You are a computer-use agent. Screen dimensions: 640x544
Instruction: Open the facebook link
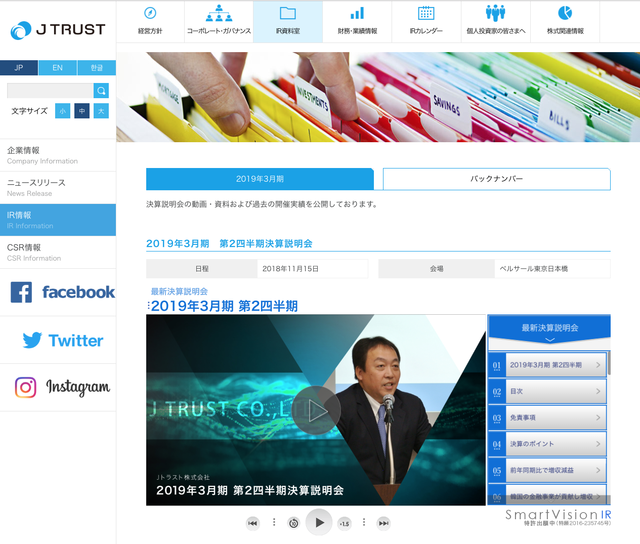tap(62, 292)
